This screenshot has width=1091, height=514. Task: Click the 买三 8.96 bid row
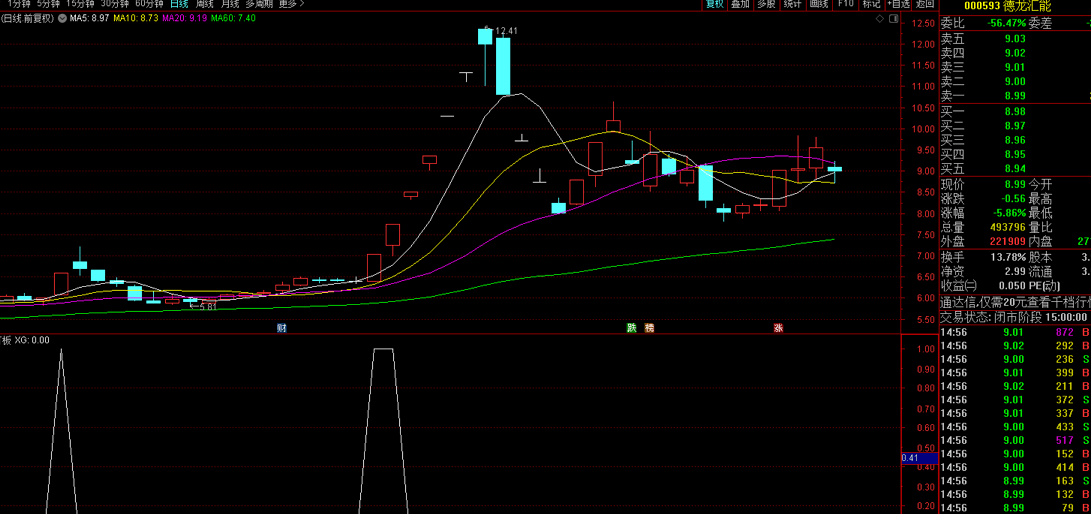(x=1015, y=140)
